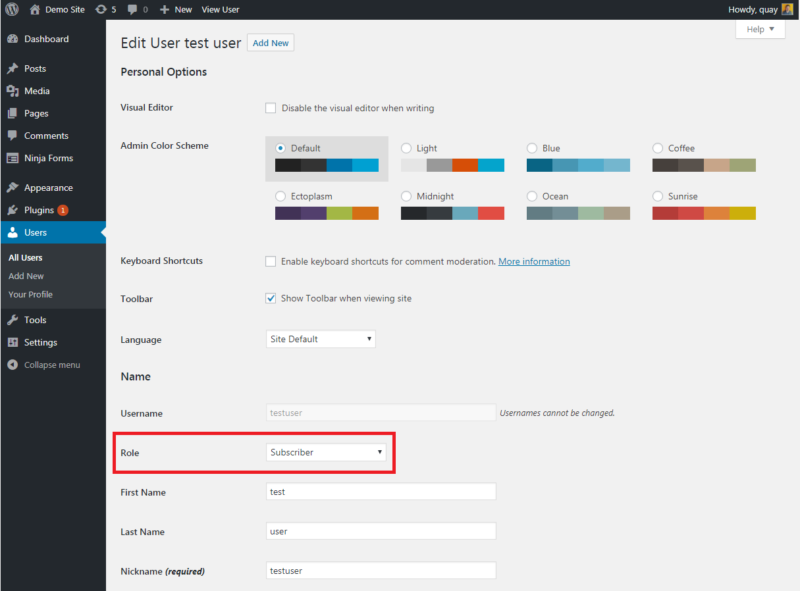Open the Language dropdown
This screenshot has height=591, width=800.
[320, 338]
